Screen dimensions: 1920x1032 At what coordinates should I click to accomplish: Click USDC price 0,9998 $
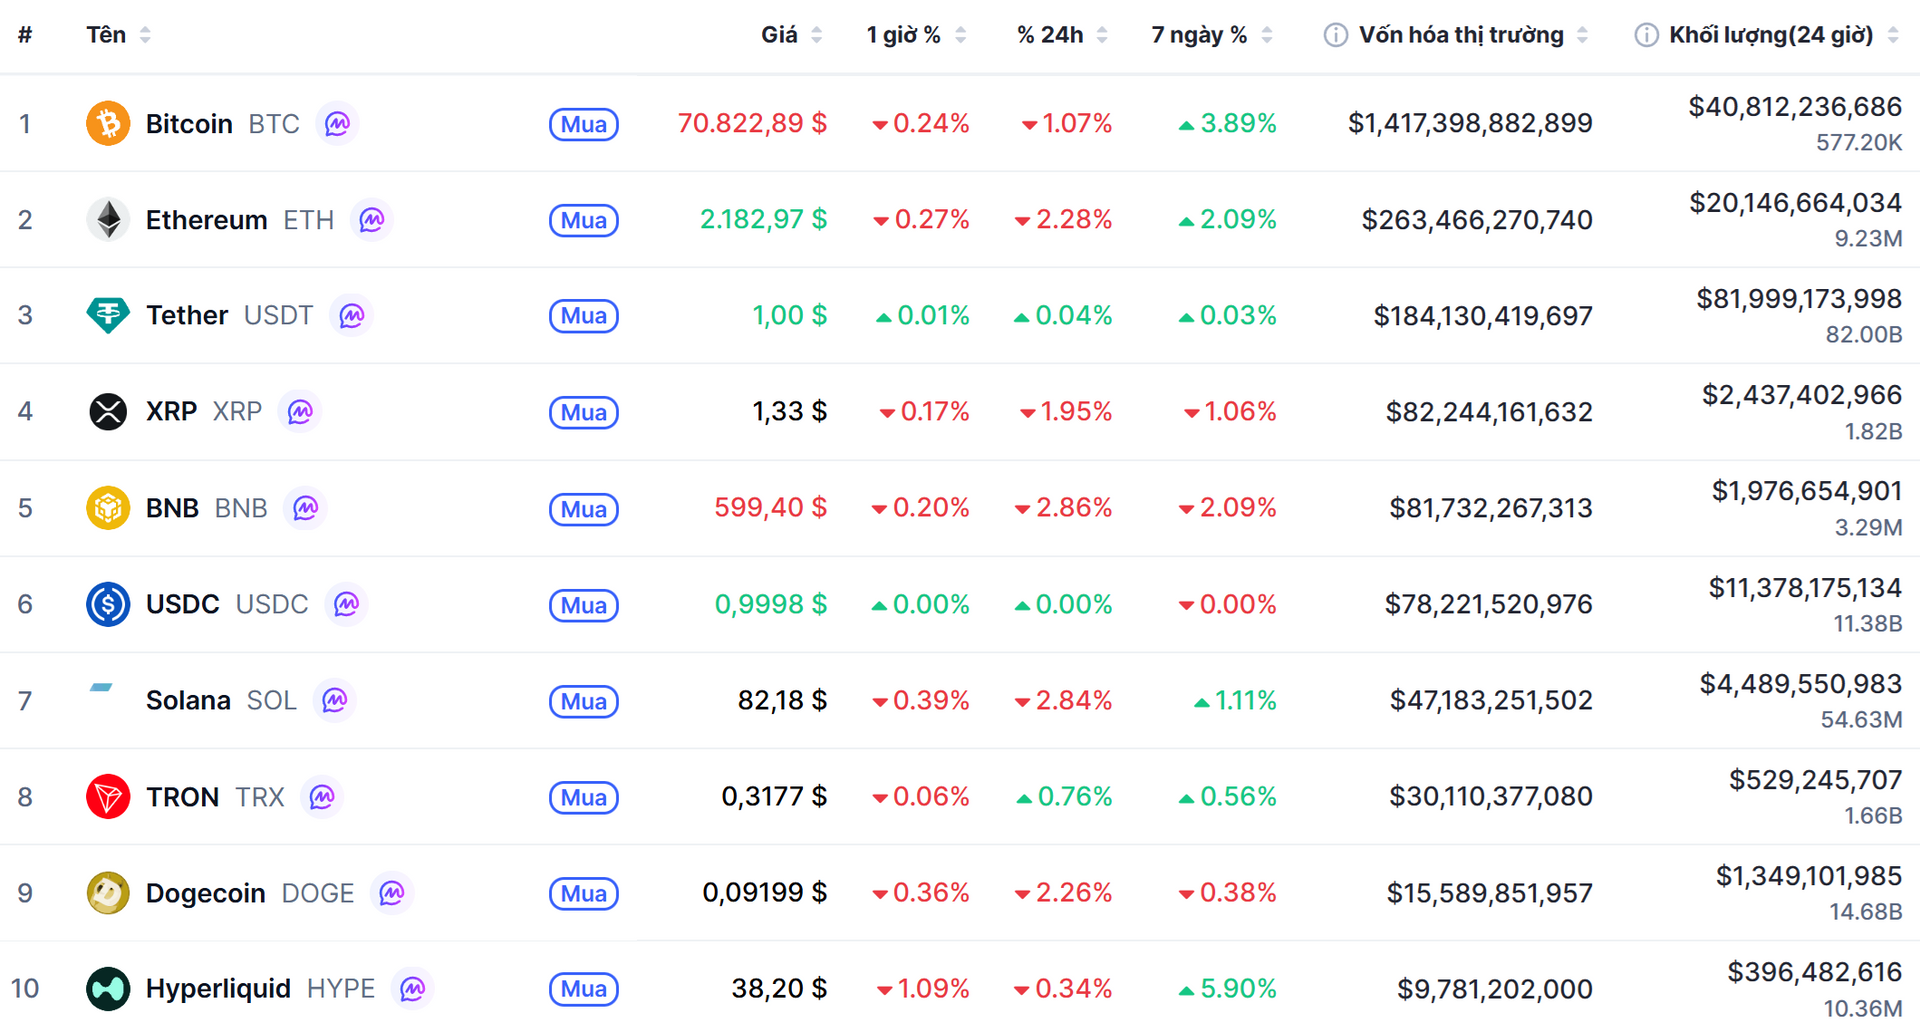(x=771, y=604)
